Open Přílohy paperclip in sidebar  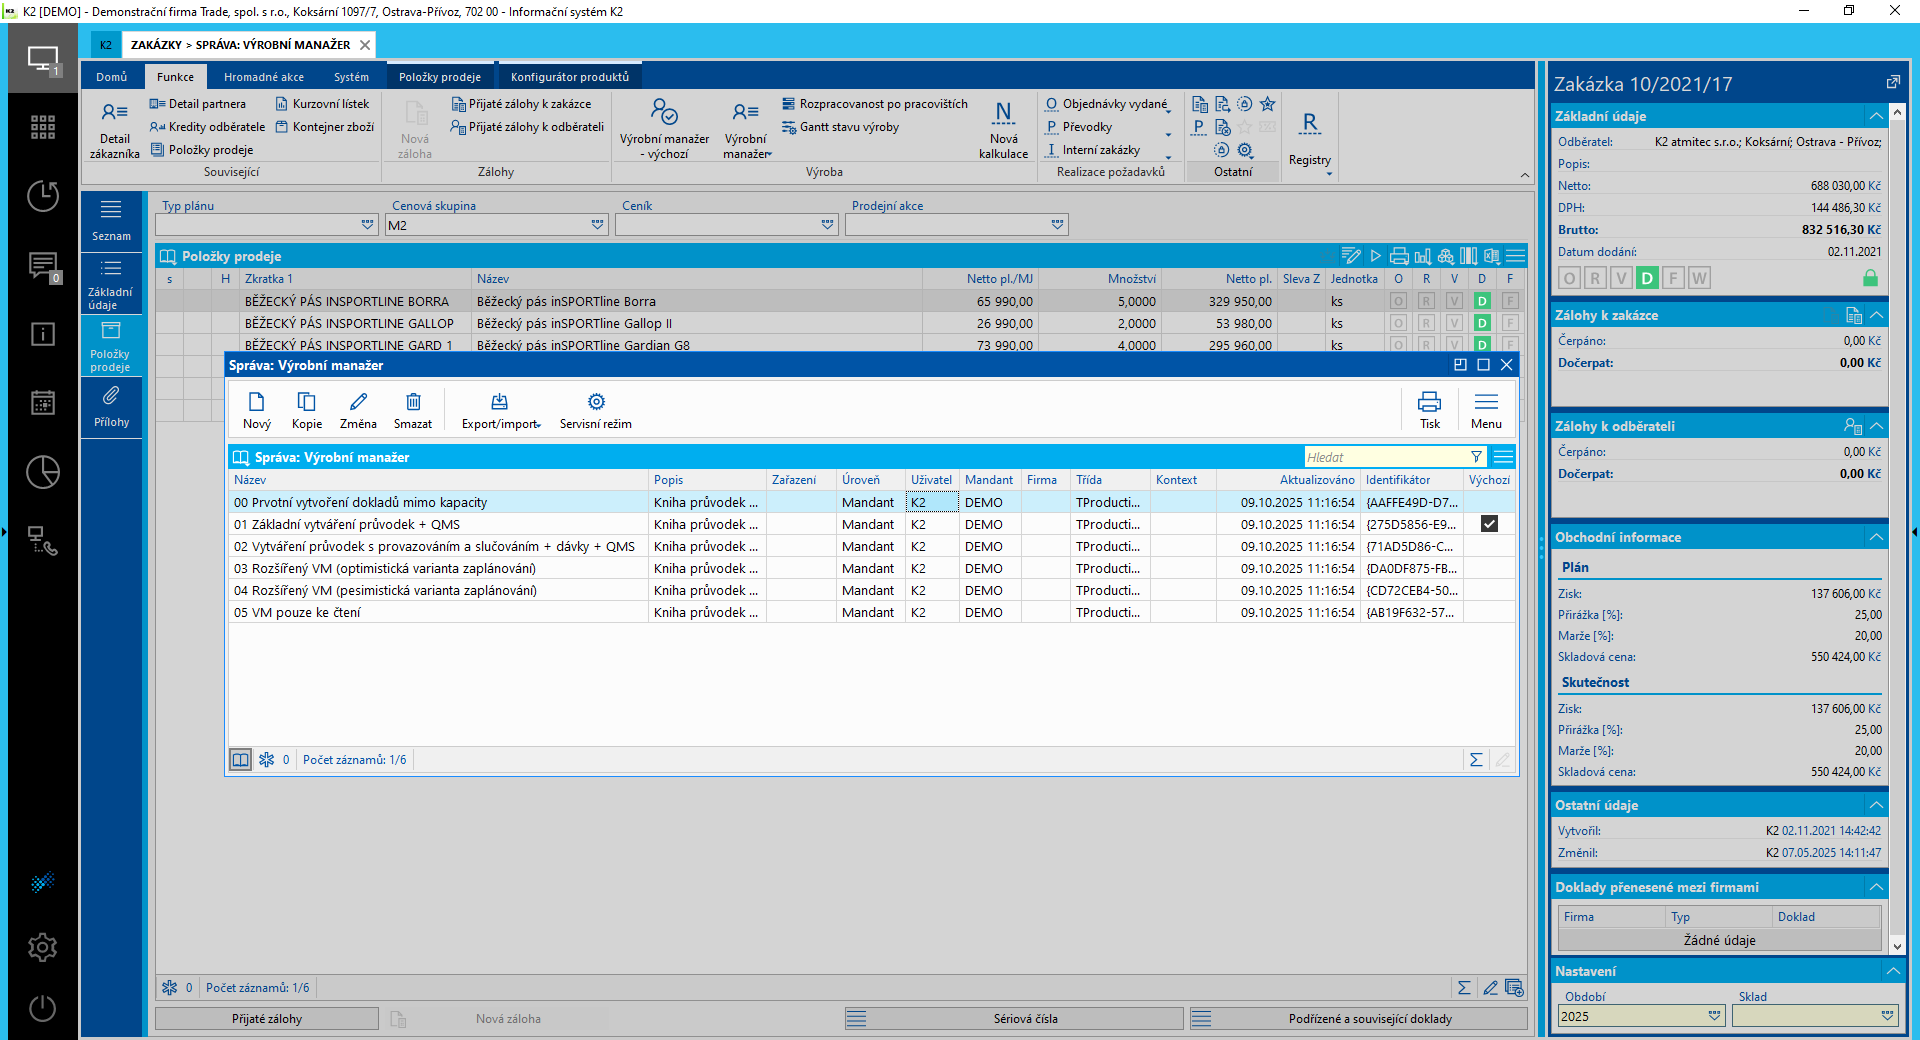coord(111,397)
